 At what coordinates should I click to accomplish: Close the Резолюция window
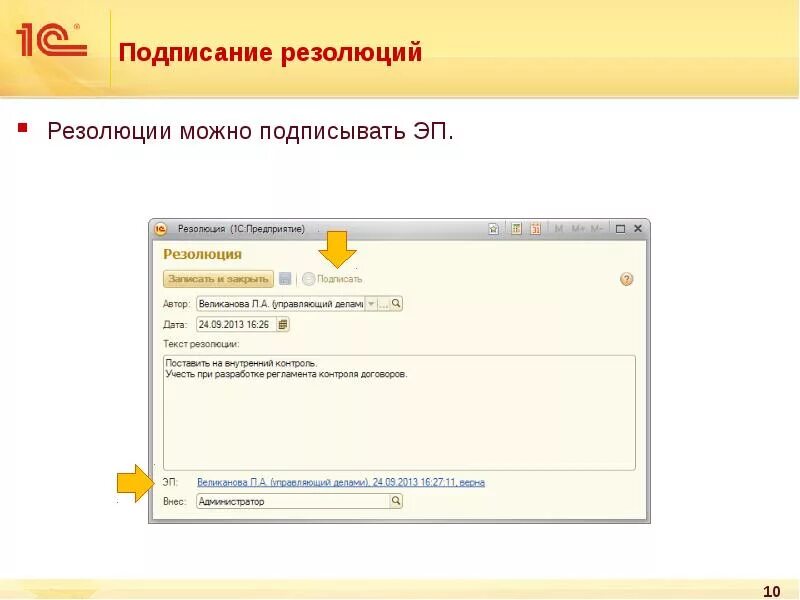pos(638,229)
